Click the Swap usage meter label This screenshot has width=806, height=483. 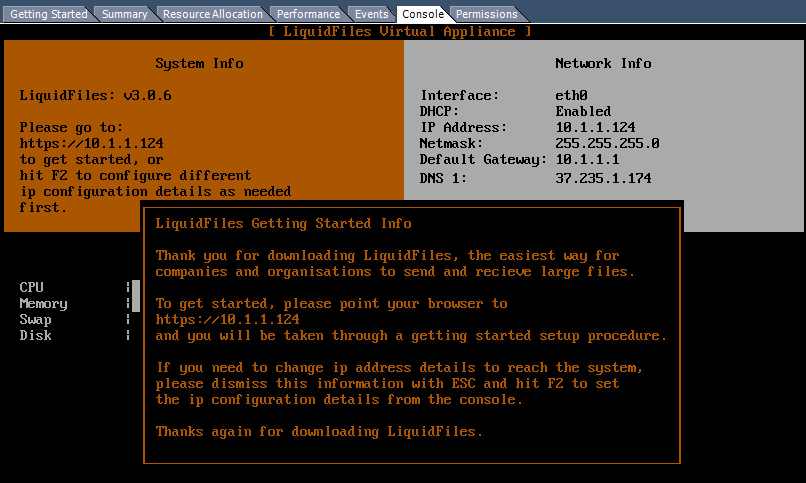click(x=36, y=319)
